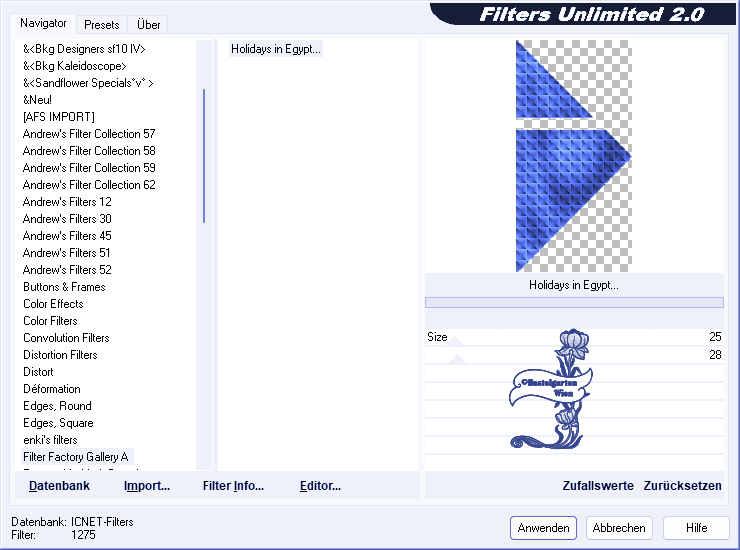This screenshot has width=740, height=550.
Task: Open Filter Info... dialog
Action: [233, 485]
